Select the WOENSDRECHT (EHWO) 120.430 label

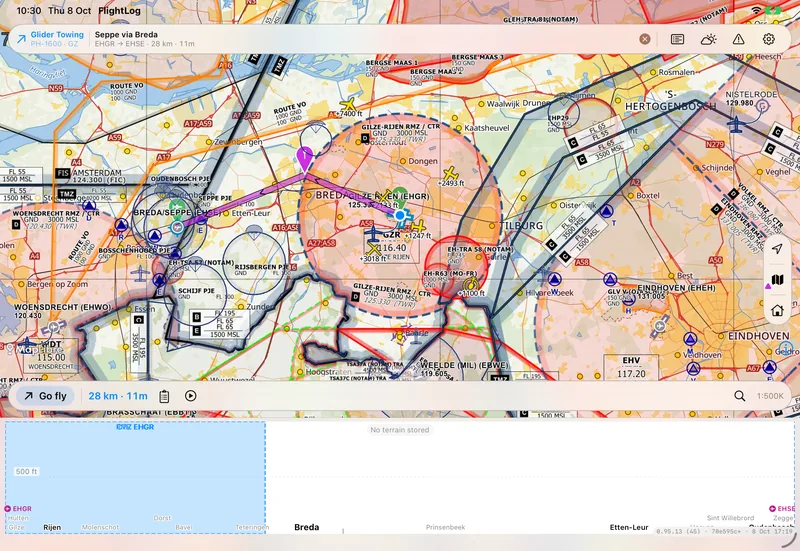(62, 311)
